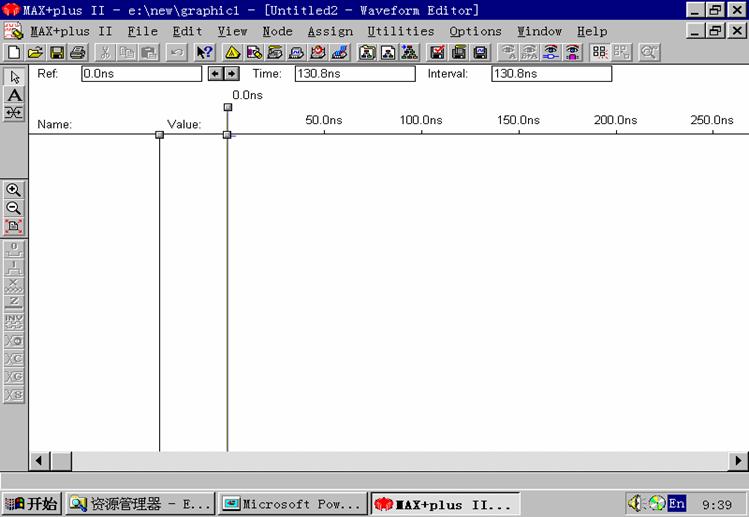Click the reference marker handle at 0.0ns

pyautogui.click(x=228, y=107)
